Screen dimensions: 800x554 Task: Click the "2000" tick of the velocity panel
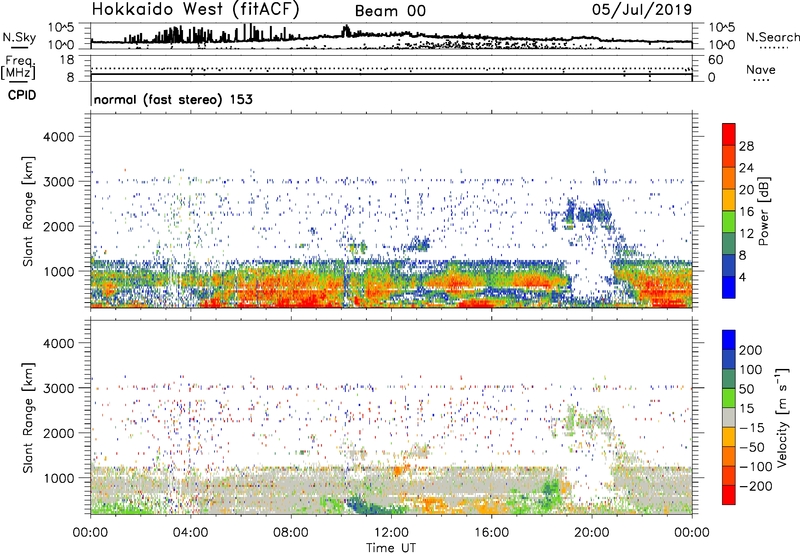(x=58, y=433)
